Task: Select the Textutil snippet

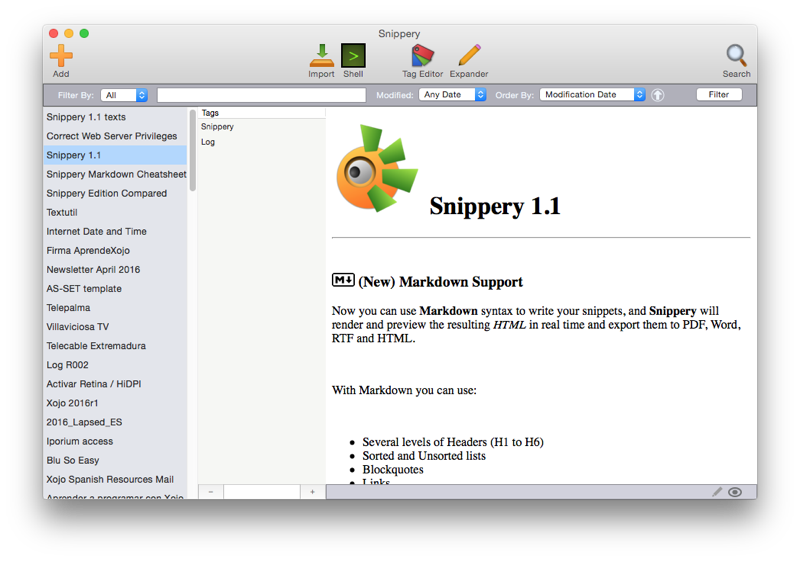Action: pos(115,212)
